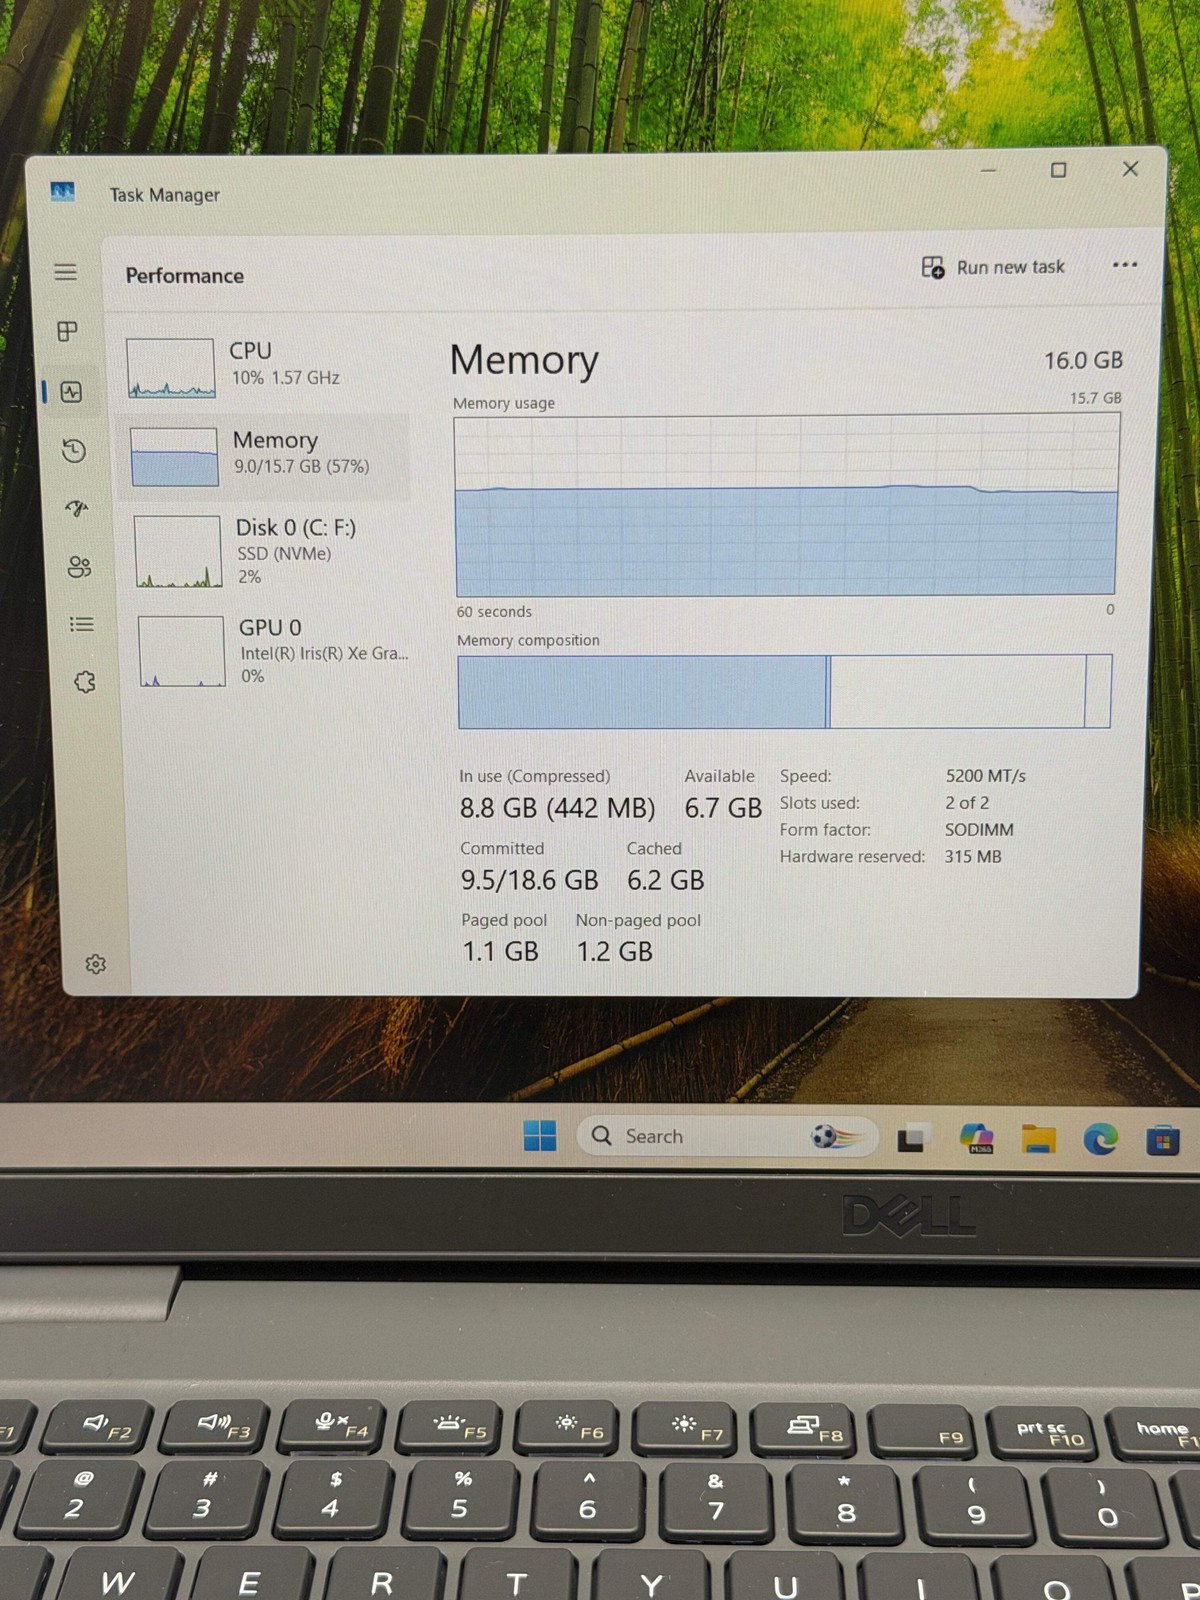Viewport: 1200px width, 1600px height.
Task: Click the Memory usage graph
Action: 786,506
